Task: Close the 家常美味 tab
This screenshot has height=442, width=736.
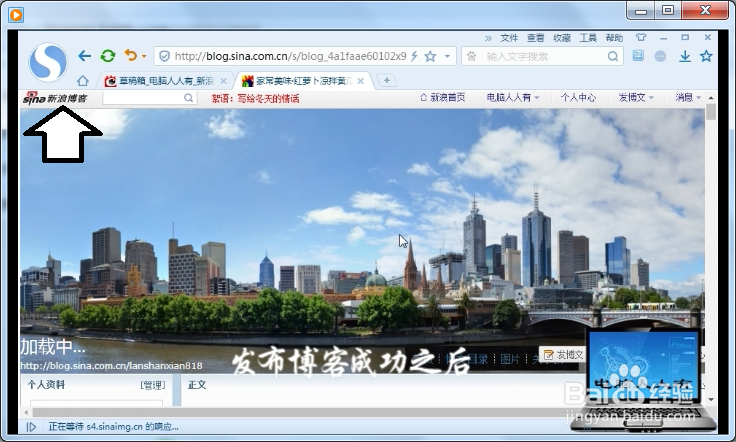Action: [360, 81]
